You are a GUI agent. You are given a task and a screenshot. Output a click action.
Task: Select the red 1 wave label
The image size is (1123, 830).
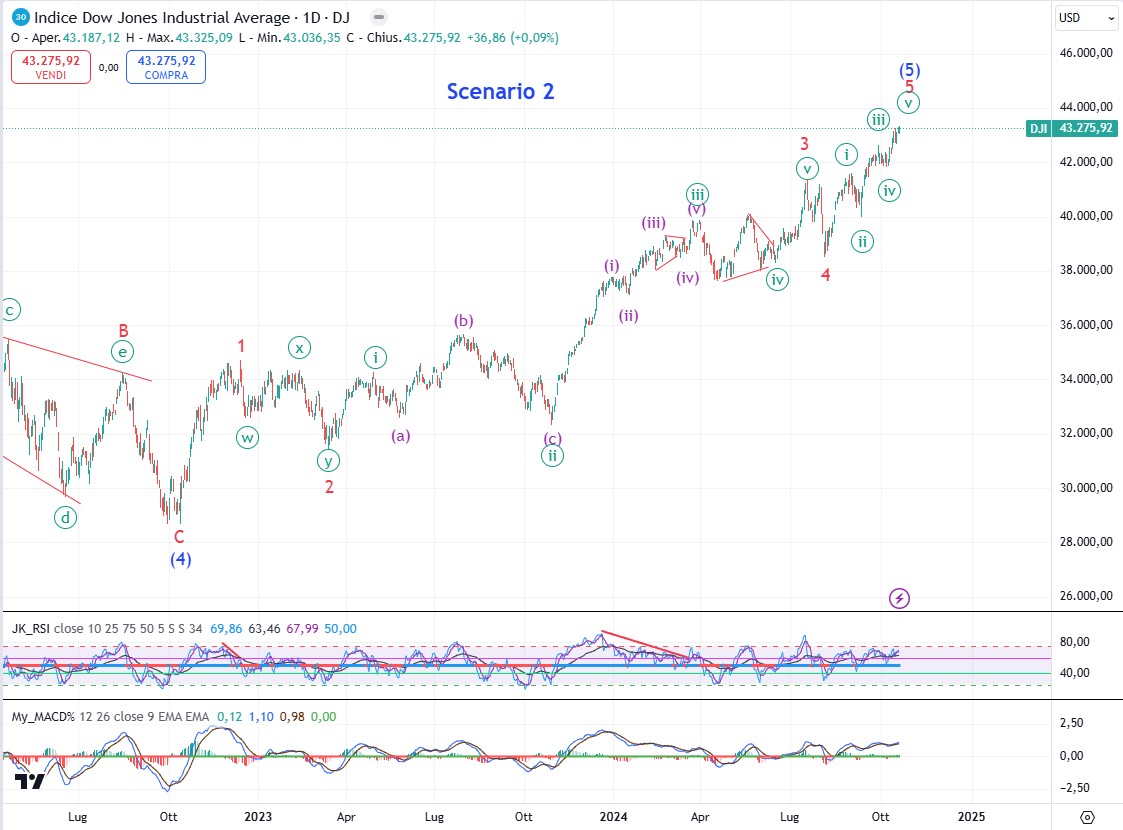[241, 347]
